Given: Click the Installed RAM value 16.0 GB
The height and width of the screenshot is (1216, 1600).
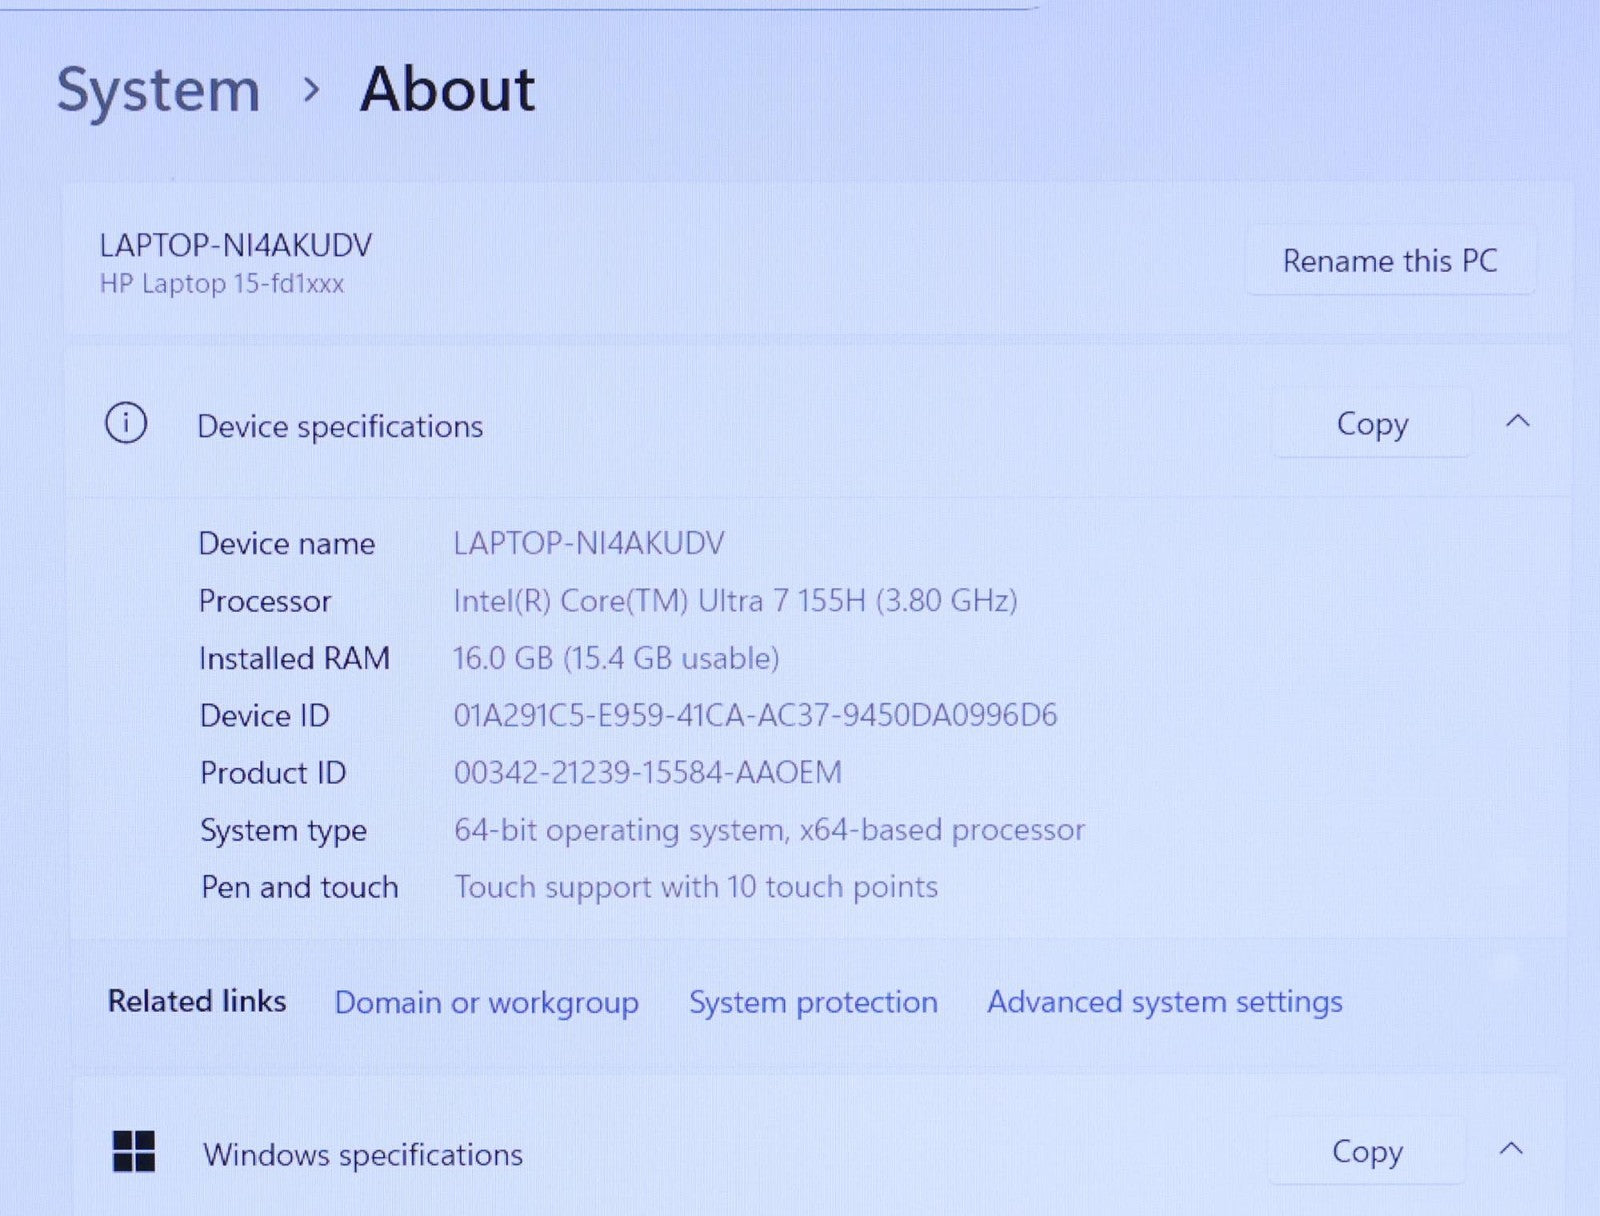Looking at the screenshot, I should tap(615, 658).
